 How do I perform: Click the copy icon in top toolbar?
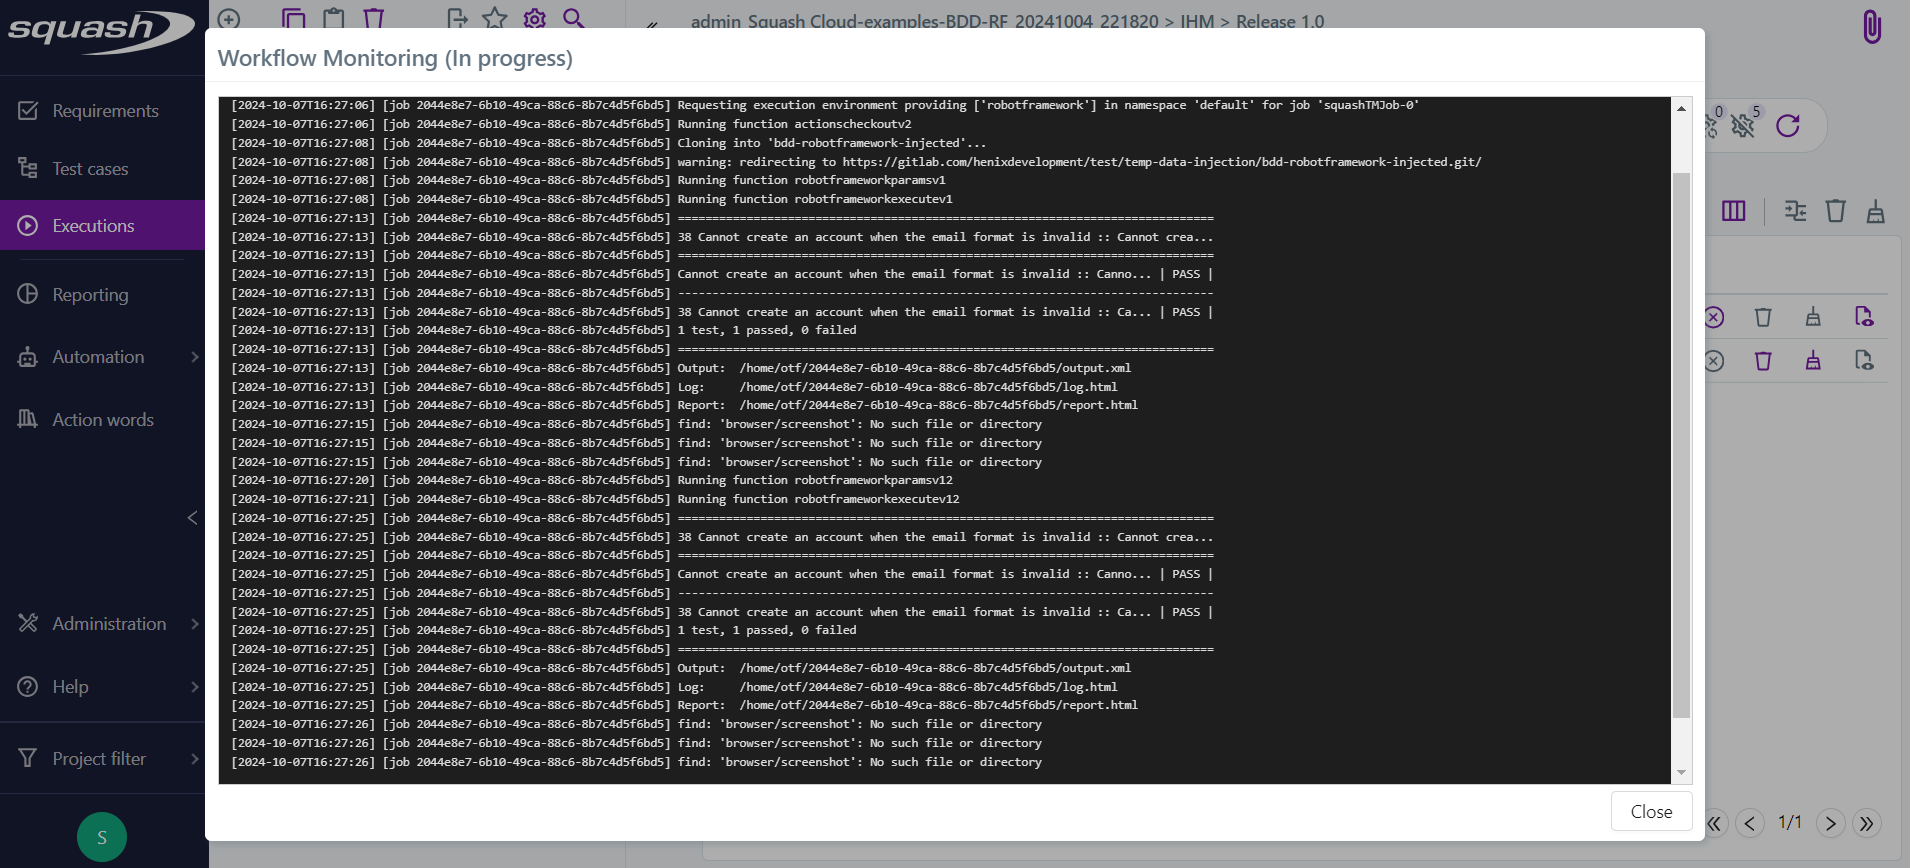[x=293, y=18]
